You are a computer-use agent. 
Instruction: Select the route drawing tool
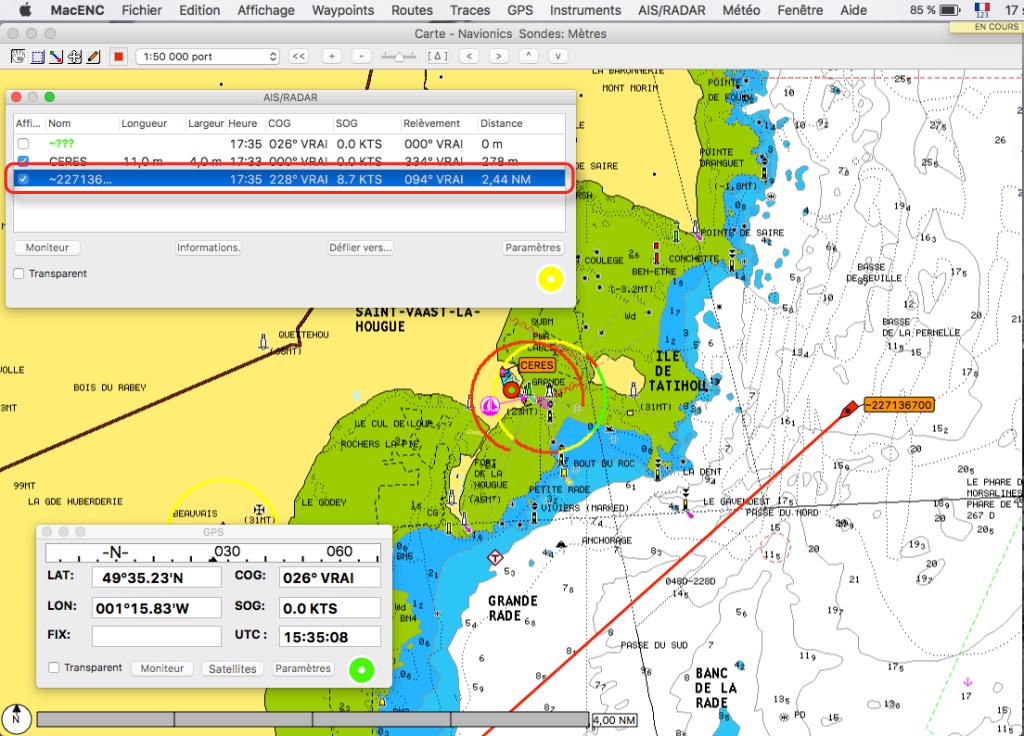[56, 56]
